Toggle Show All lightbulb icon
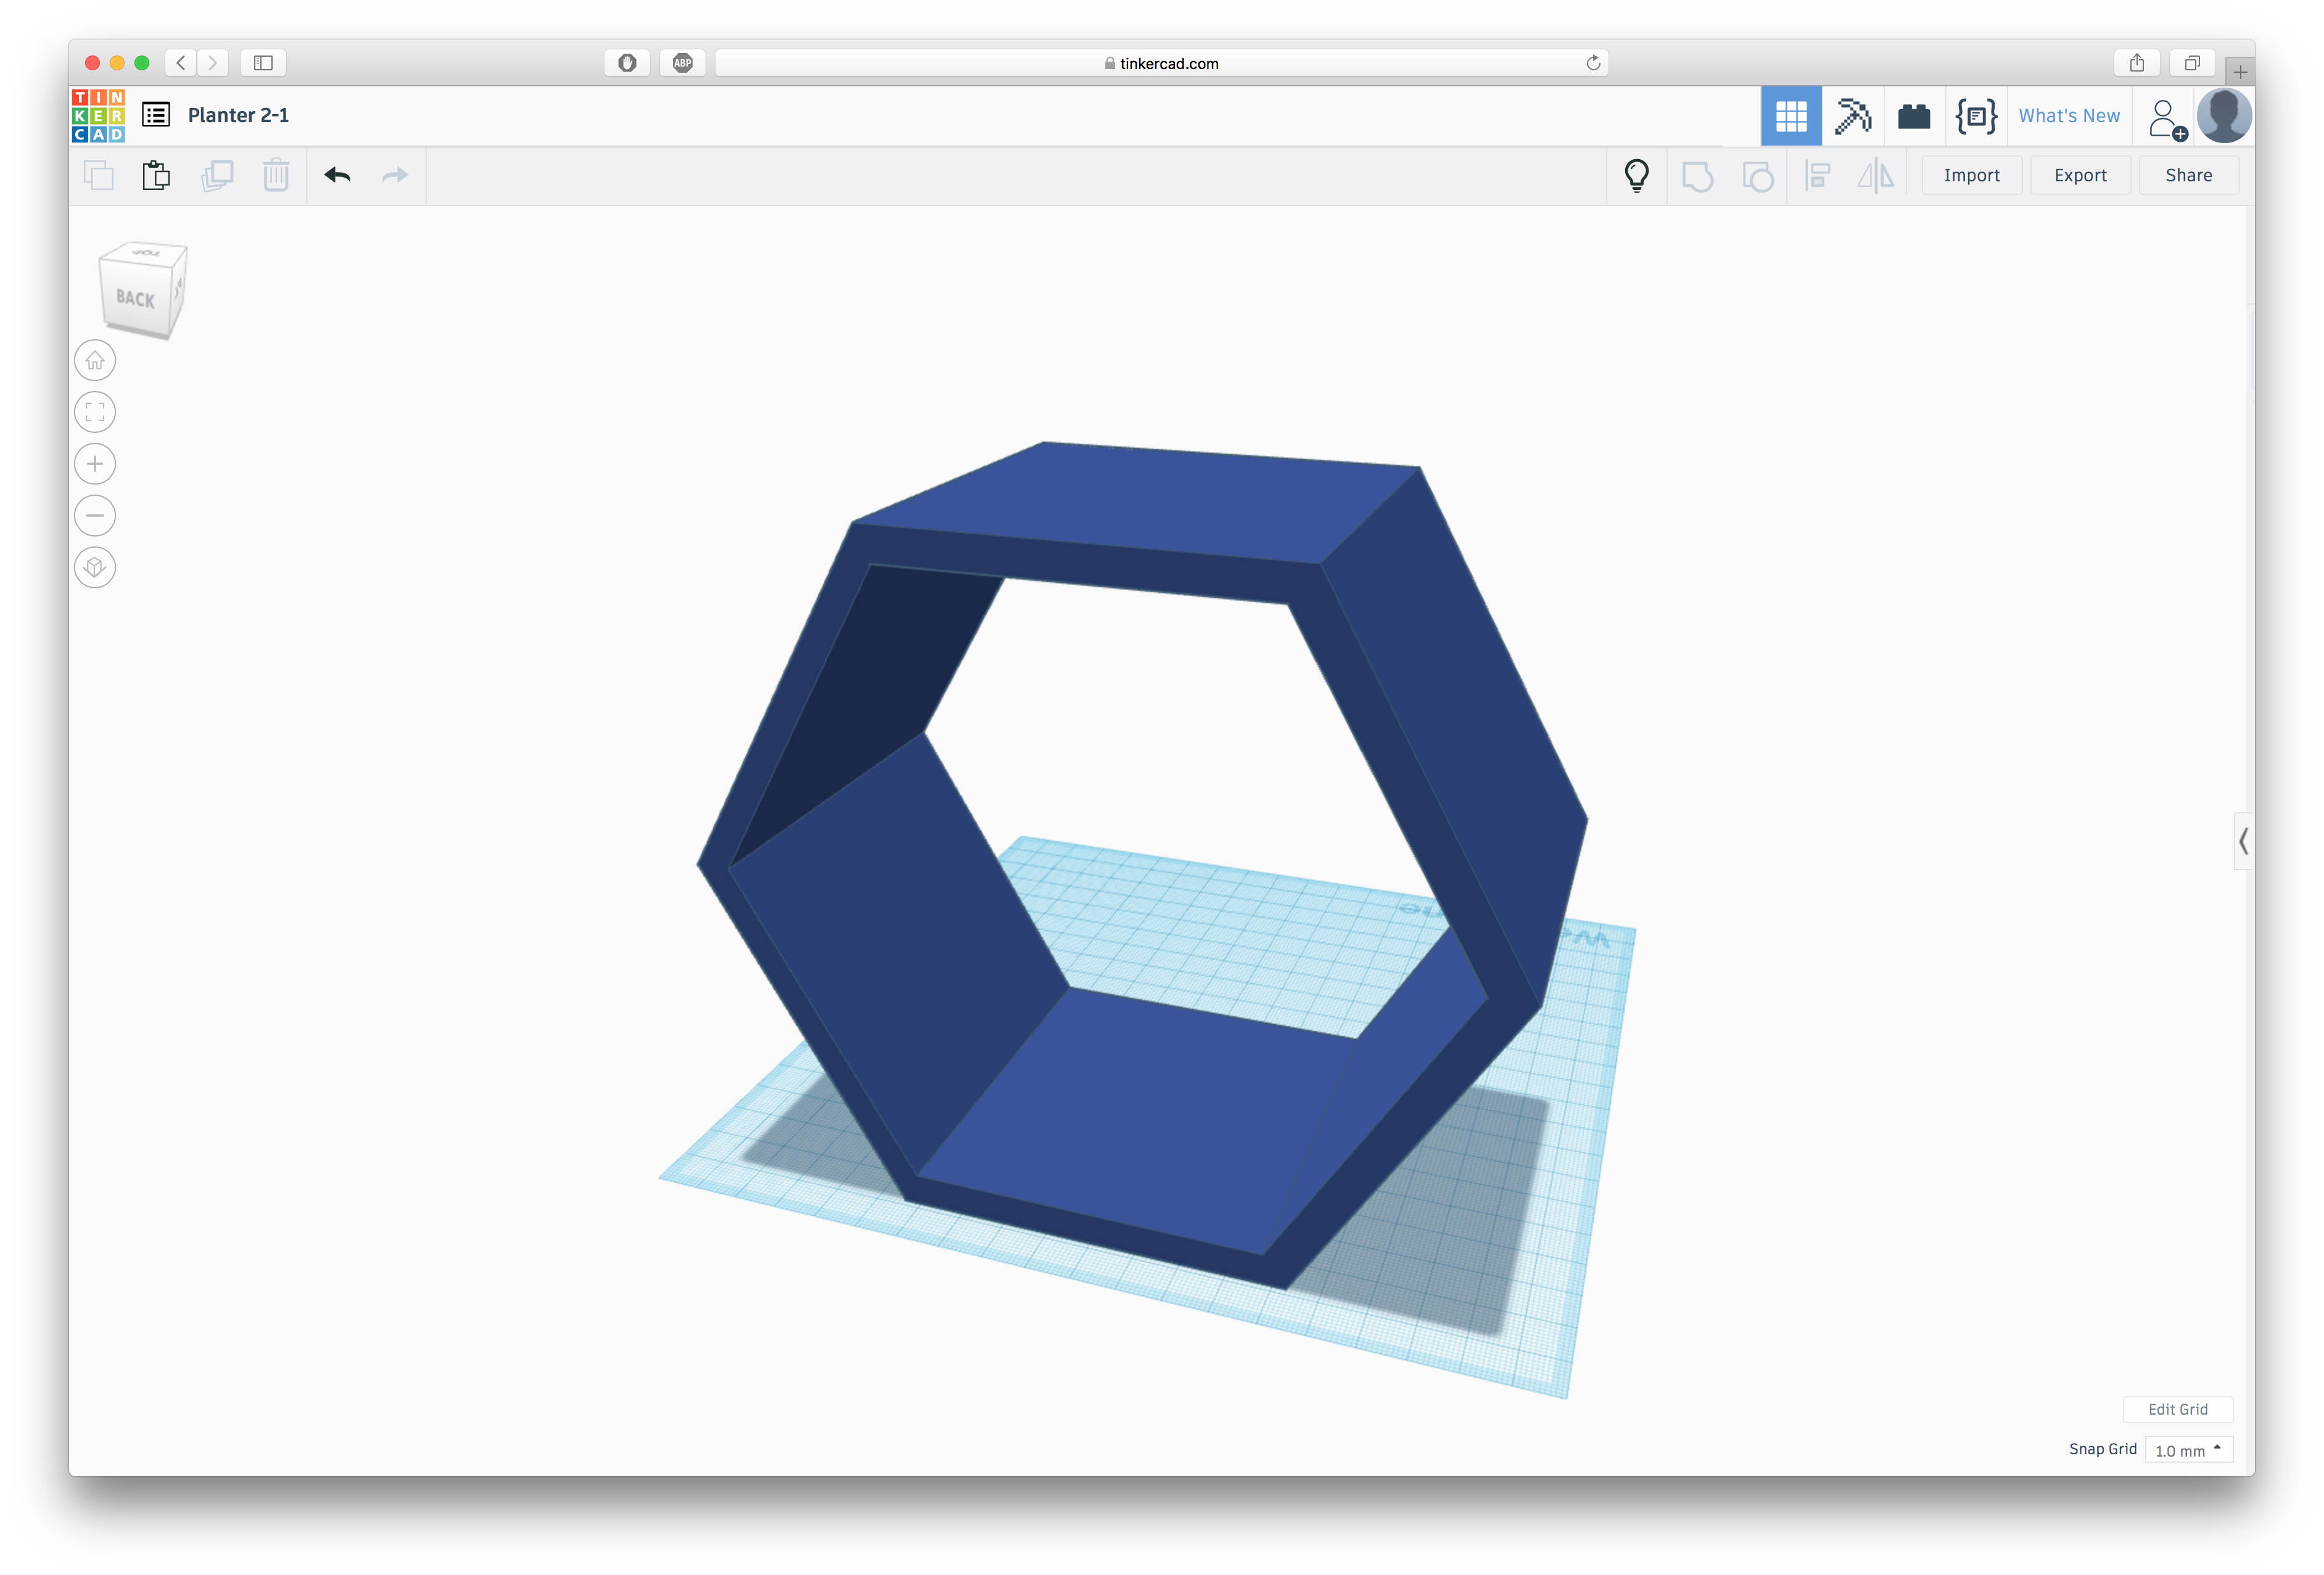This screenshot has width=2324, height=1575. 1636,176
